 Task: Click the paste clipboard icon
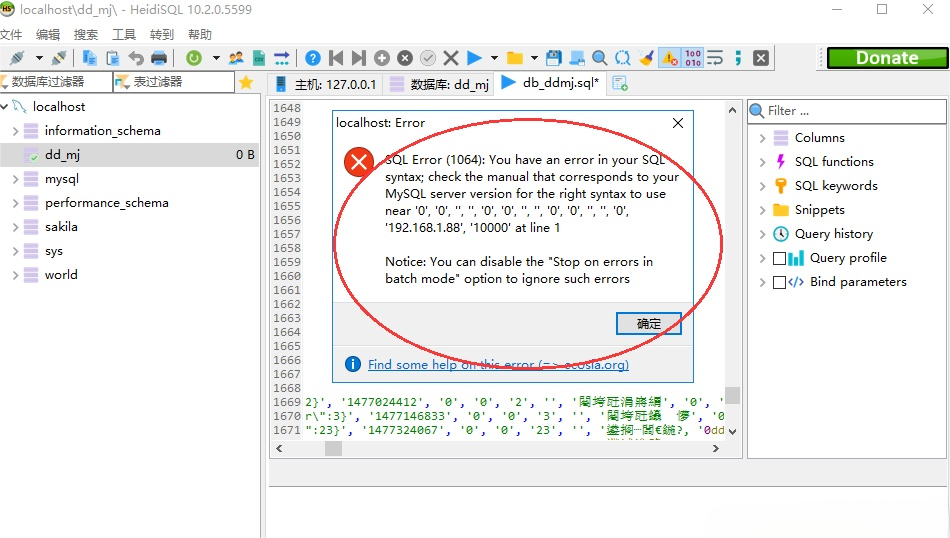[113, 58]
